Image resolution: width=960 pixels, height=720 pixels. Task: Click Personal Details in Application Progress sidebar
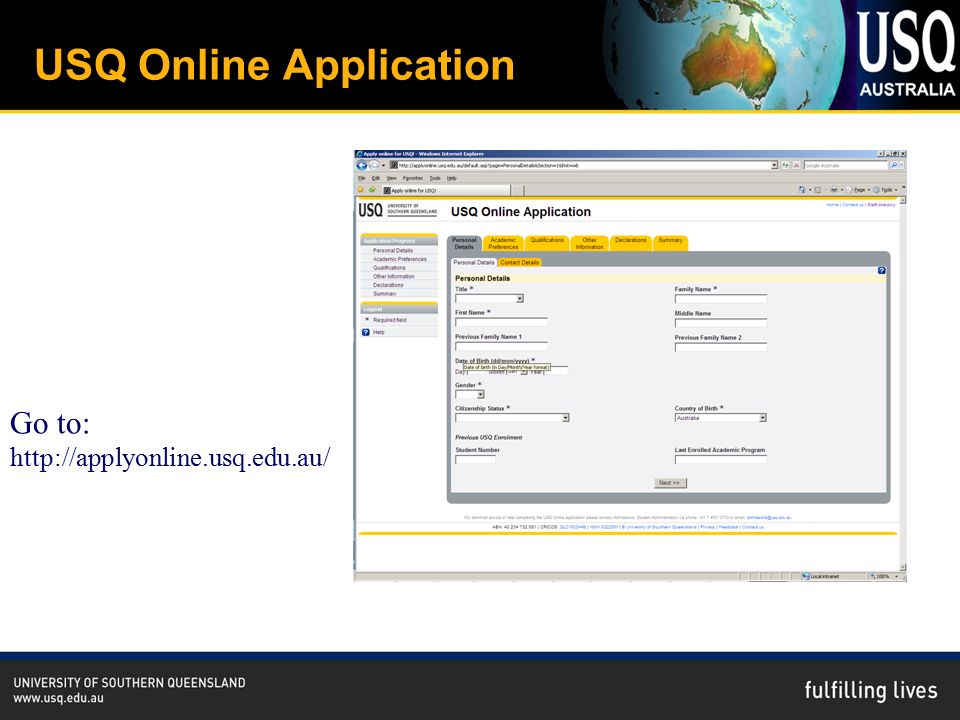coord(393,250)
